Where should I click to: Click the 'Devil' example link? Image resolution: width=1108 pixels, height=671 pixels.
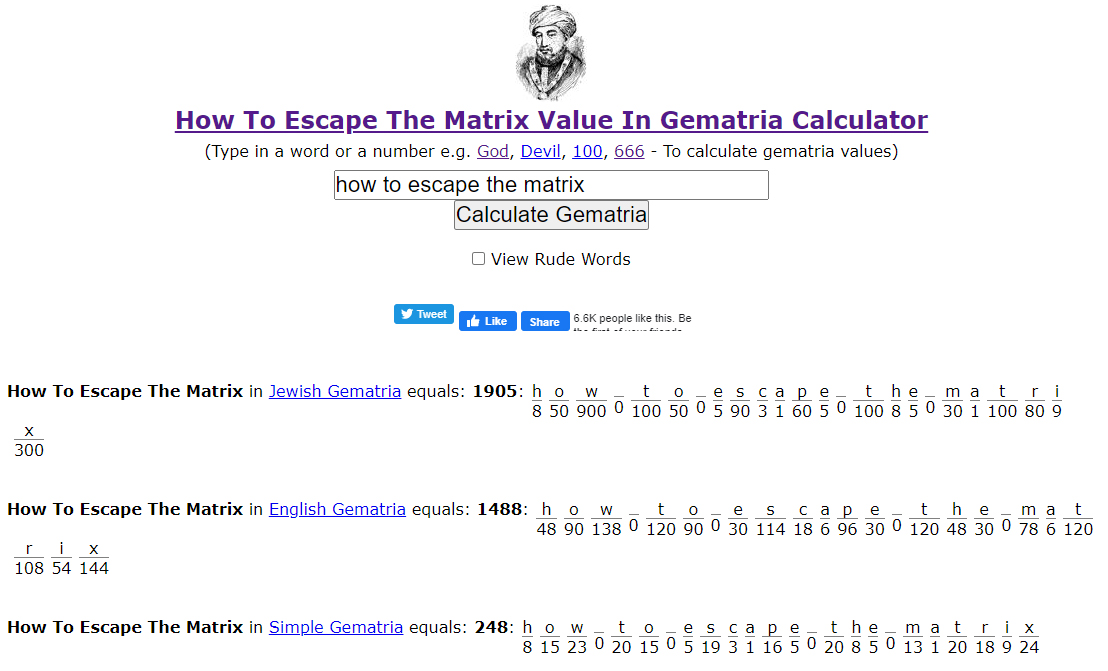click(x=540, y=152)
